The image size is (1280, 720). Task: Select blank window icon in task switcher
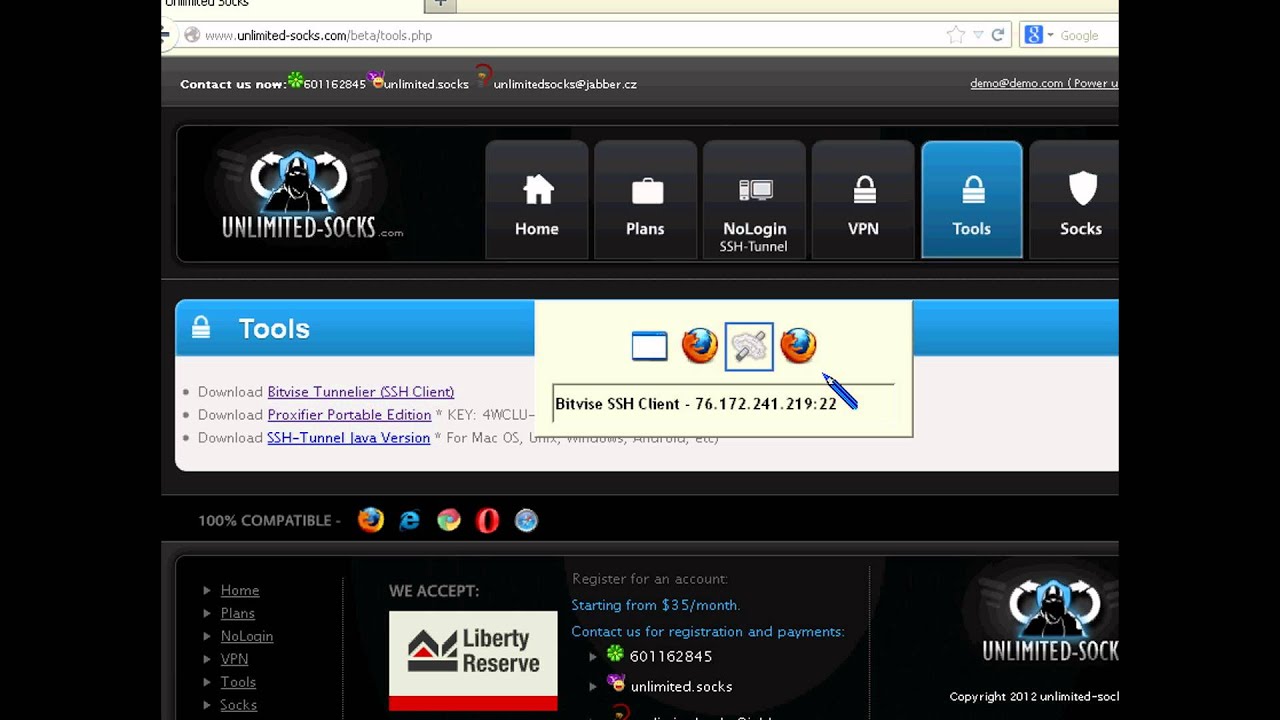tap(650, 347)
